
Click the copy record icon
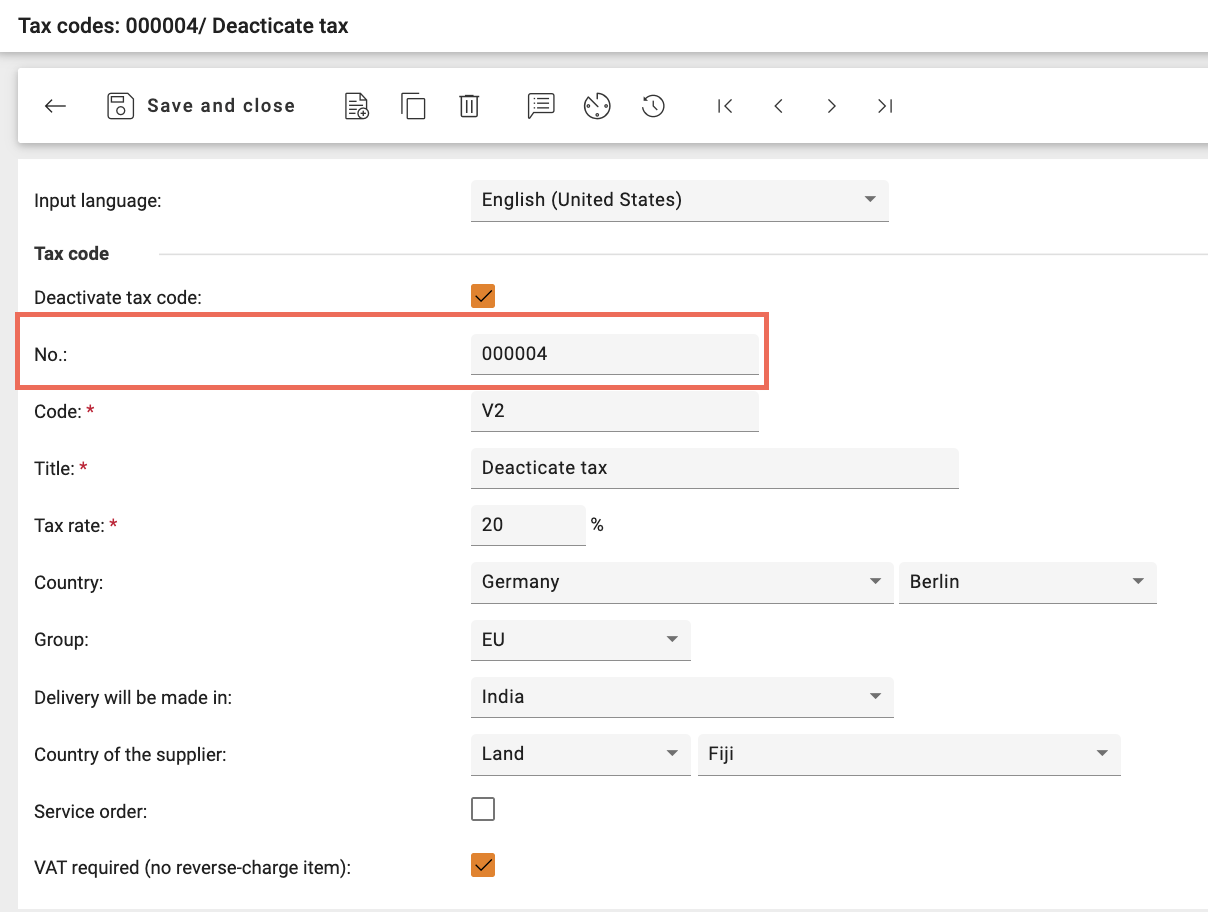pyautogui.click(x=413, y=106)
